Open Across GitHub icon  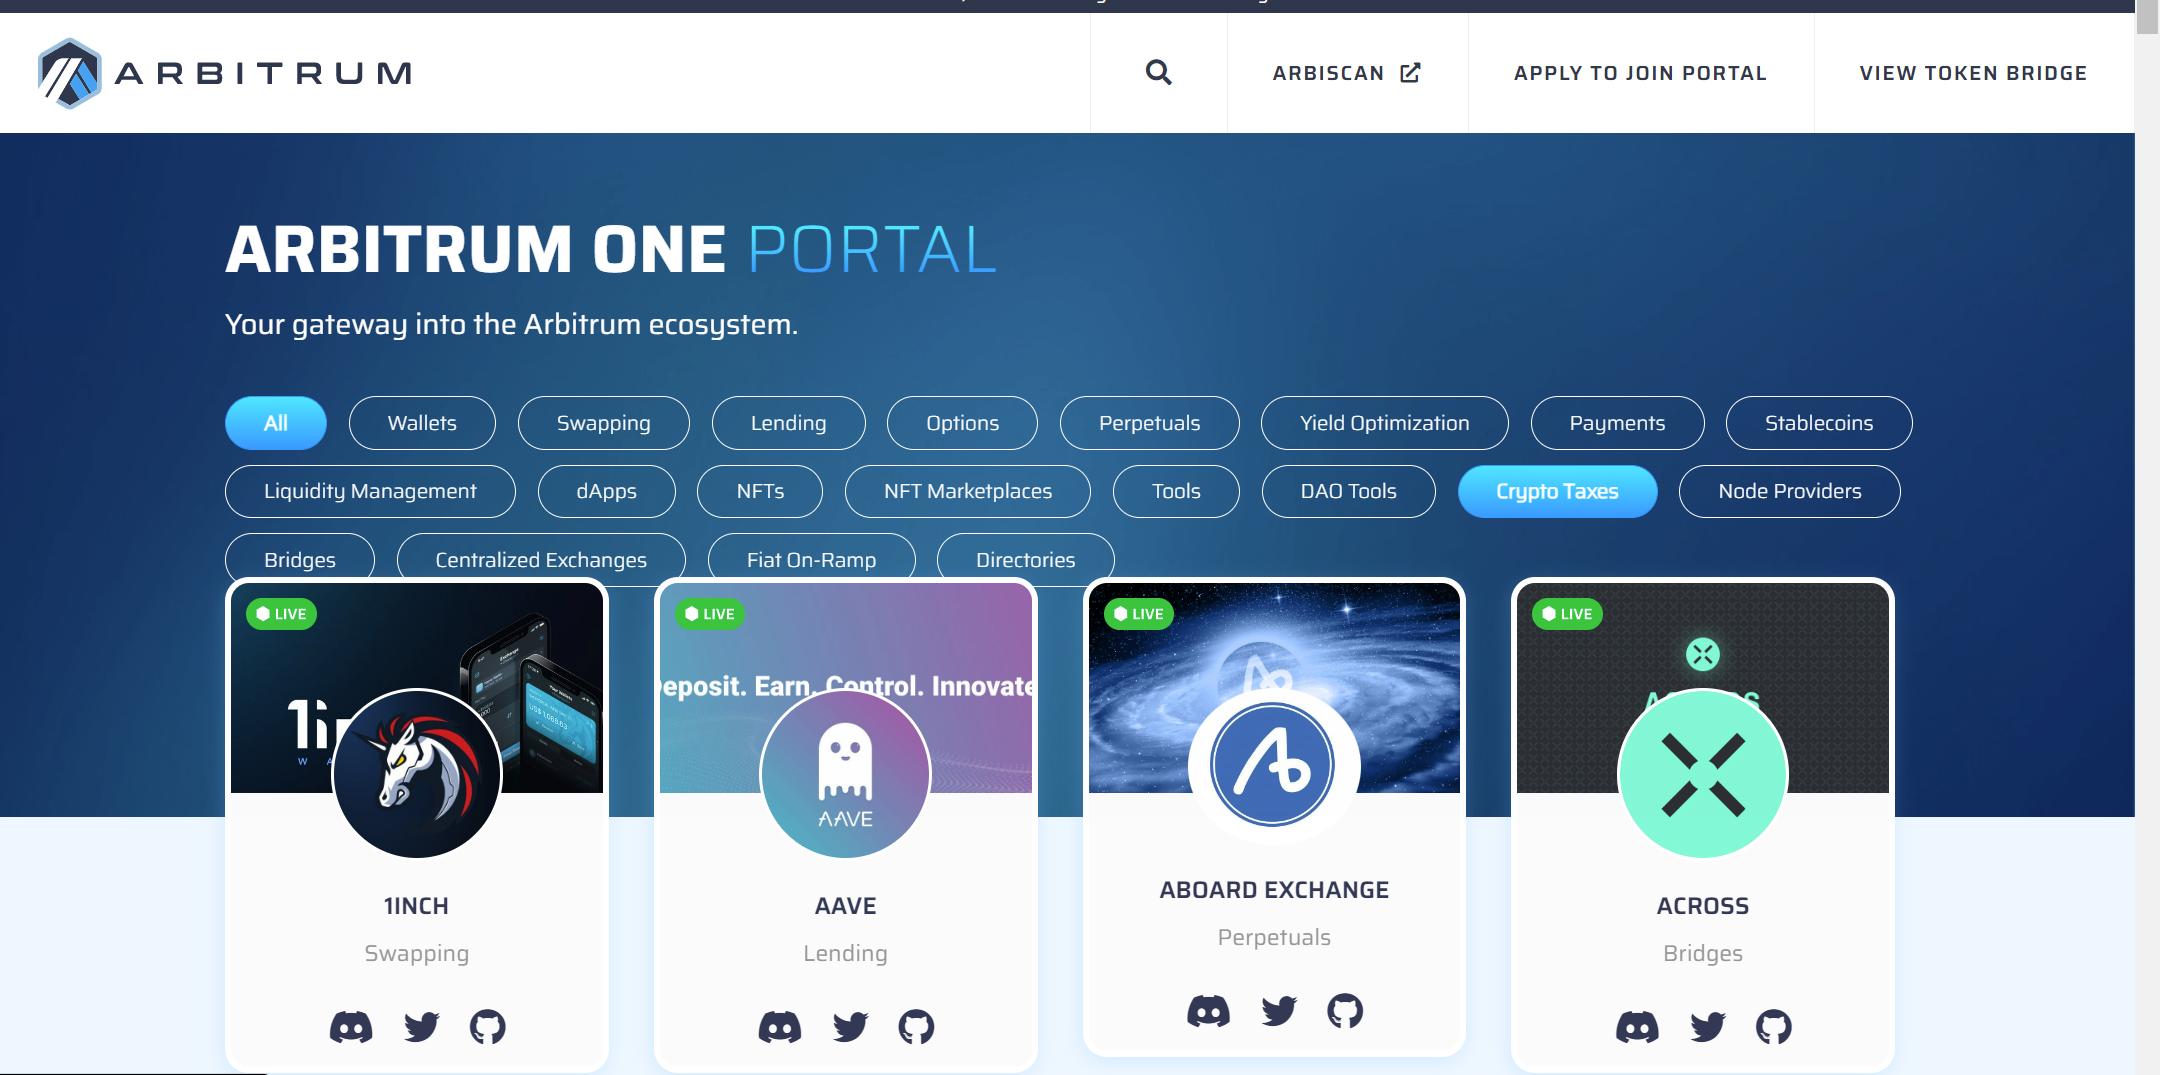point(1774,1027)
